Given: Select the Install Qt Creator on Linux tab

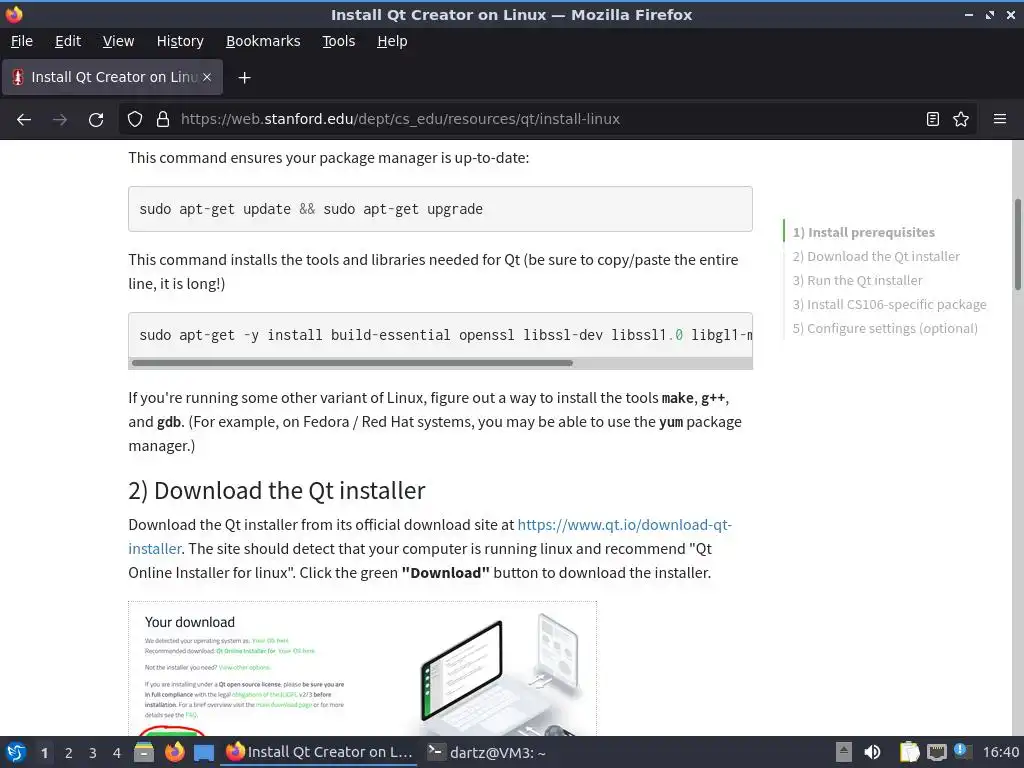Looking at the screenshot, I should click(112, 77).
